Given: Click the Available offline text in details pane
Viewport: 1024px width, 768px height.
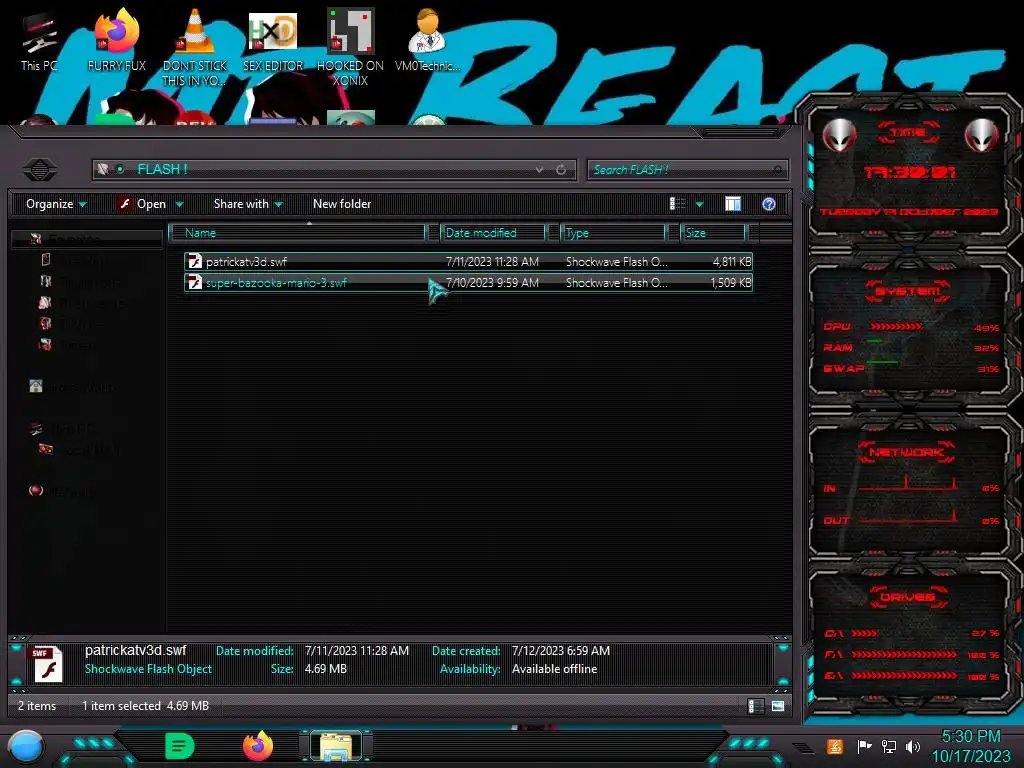Looking at the screenshot, I should click(x=554, y=669).
